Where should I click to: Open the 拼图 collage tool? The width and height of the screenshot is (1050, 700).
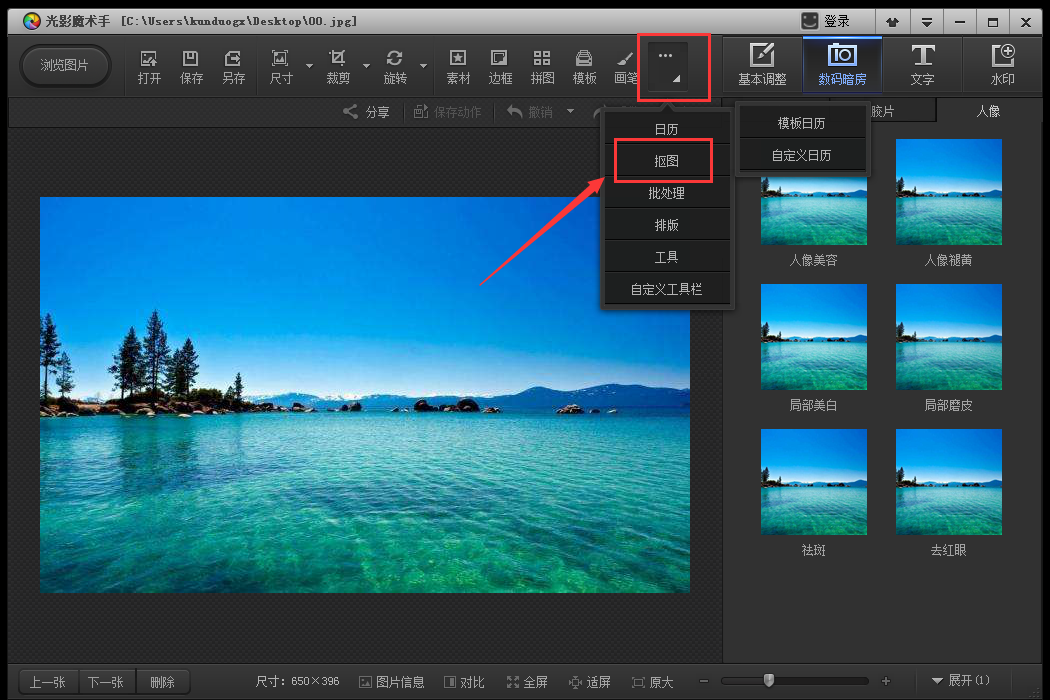pyautogui.click(x=542, y=65)
